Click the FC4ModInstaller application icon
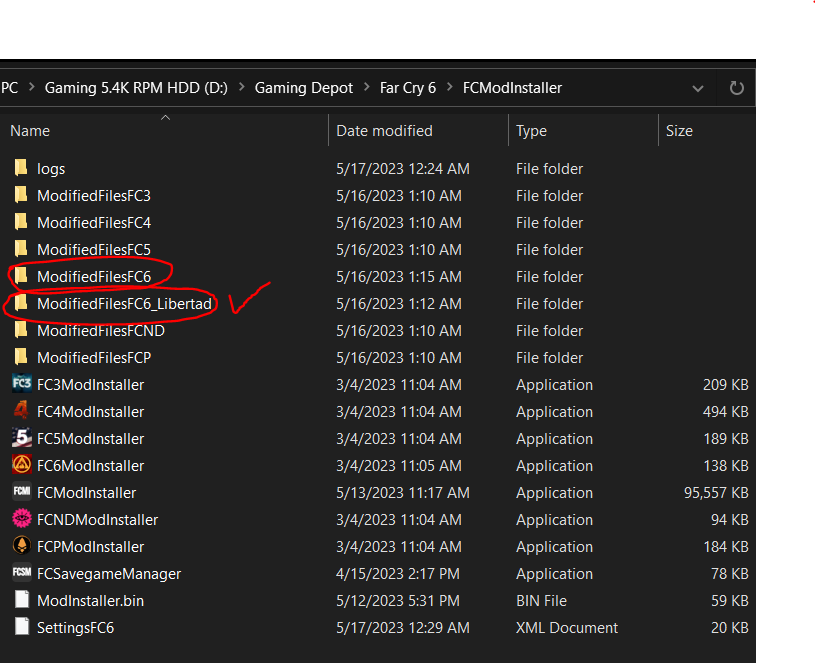 point(21,411)
